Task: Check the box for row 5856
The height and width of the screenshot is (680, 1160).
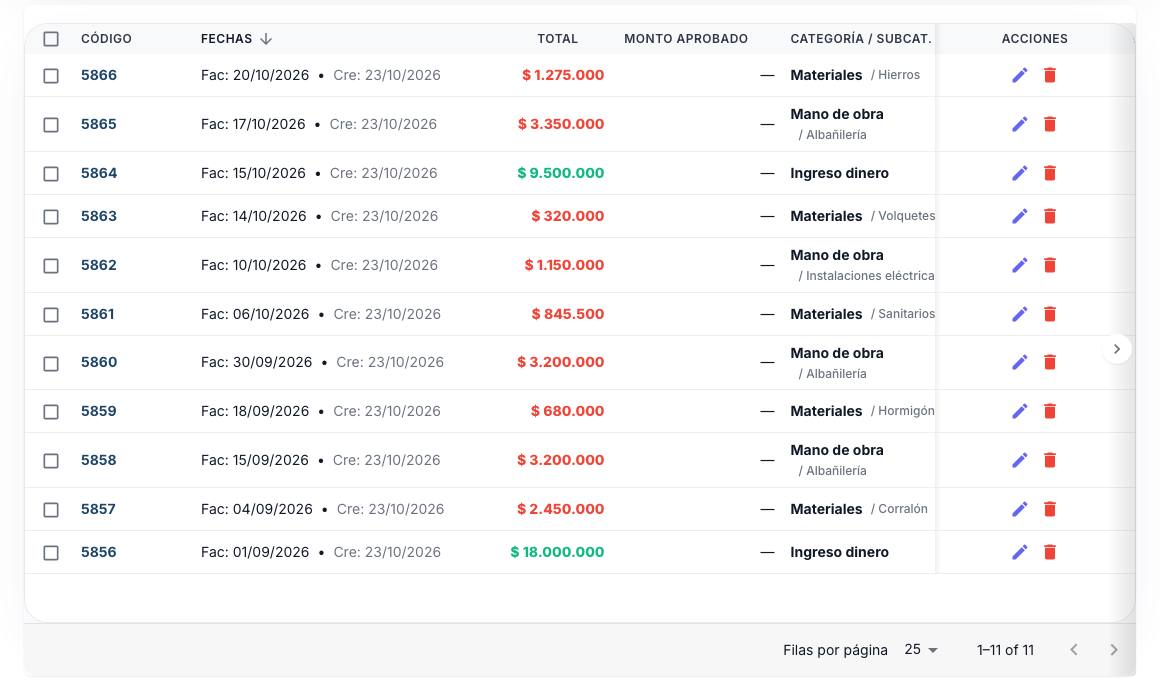Action: click(x=51, y=553)
